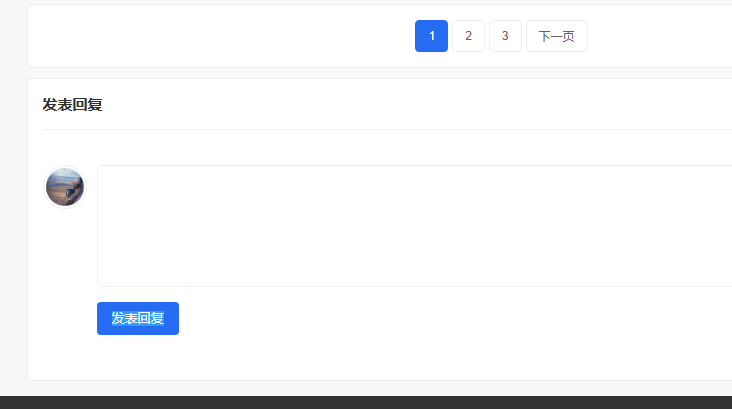Select the highlighted page 1 button
732x409 pixels.
click(x=431, y=36)
